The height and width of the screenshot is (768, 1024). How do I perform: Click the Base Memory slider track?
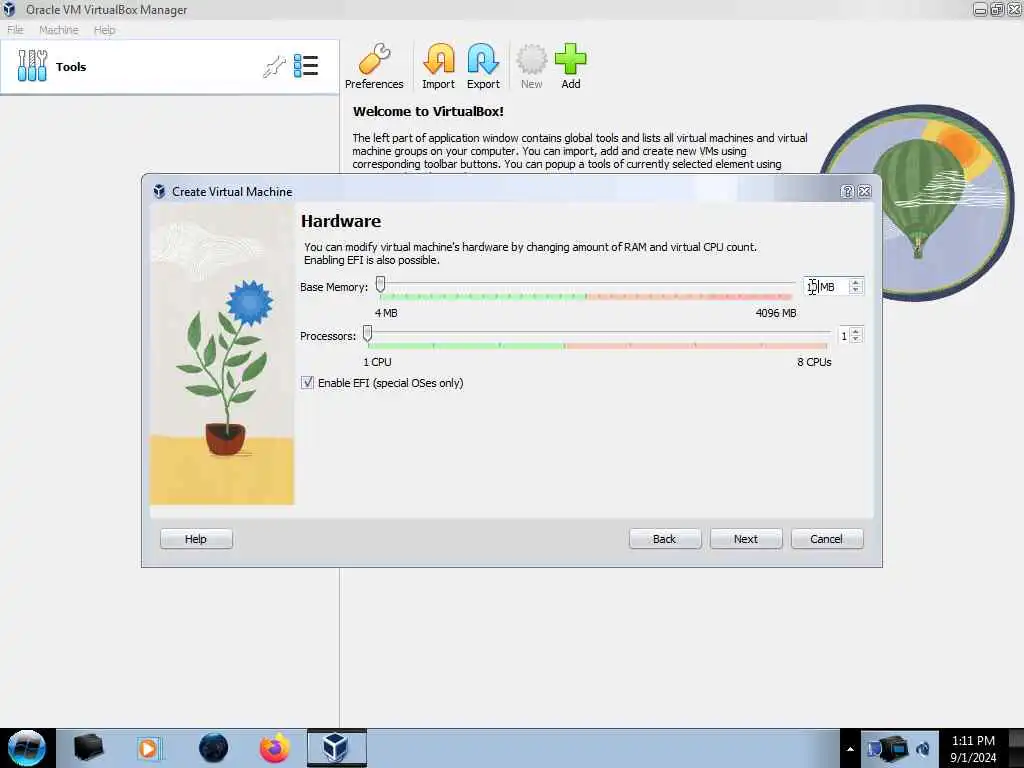point(586,283)
